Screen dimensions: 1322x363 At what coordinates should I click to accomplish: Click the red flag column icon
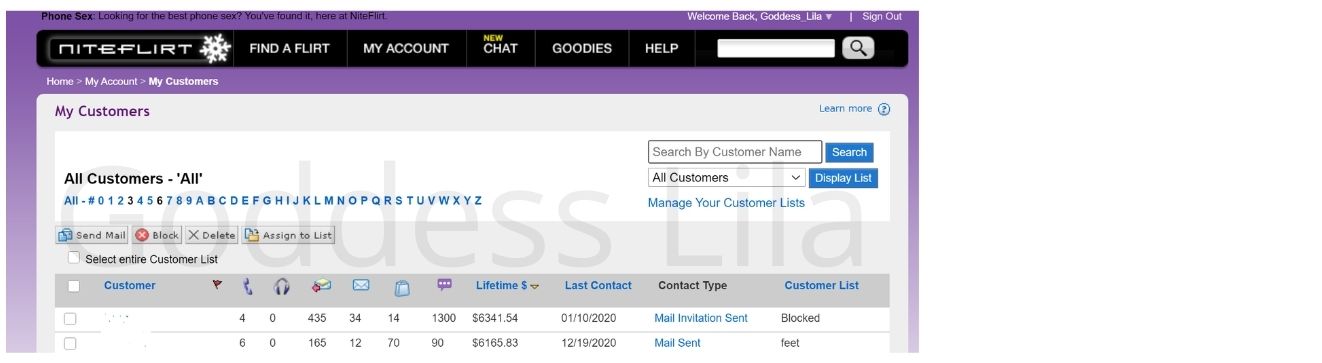(x=217, y=286)
